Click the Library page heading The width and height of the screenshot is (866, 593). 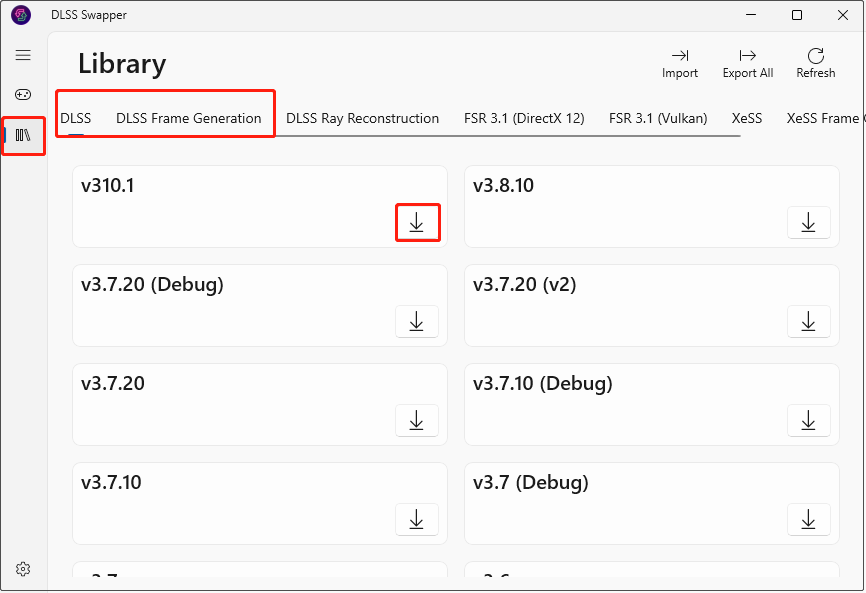[x=122, y=63]
